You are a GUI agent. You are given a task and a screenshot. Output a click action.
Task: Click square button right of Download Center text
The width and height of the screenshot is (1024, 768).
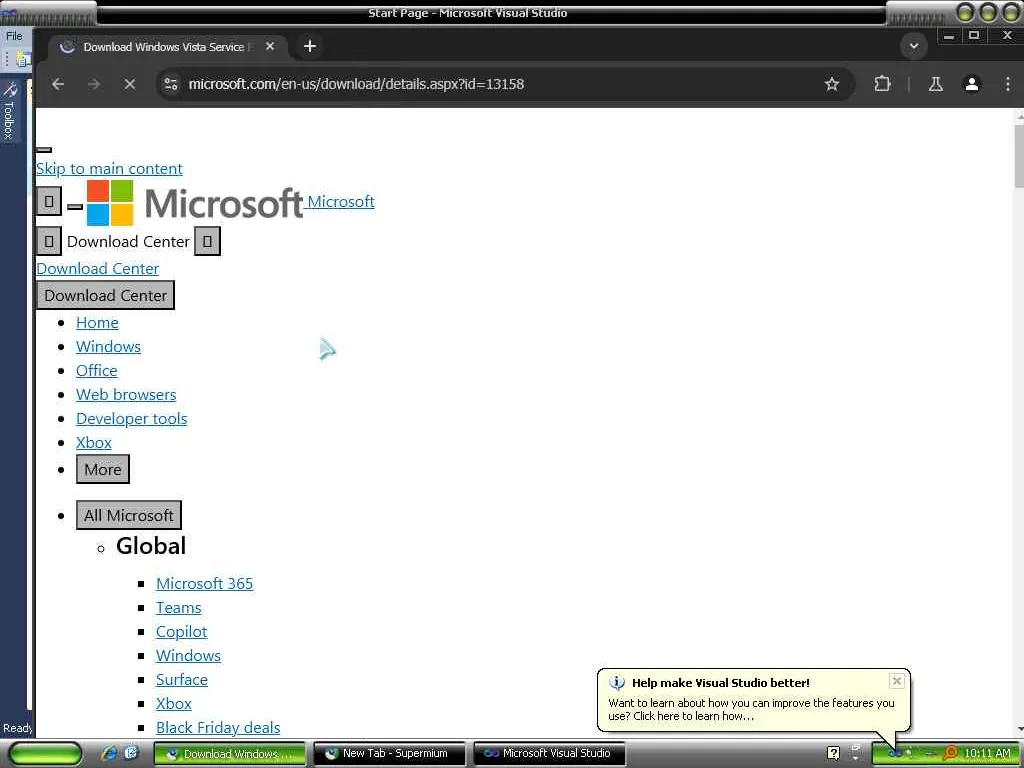(x=207, y=241)
